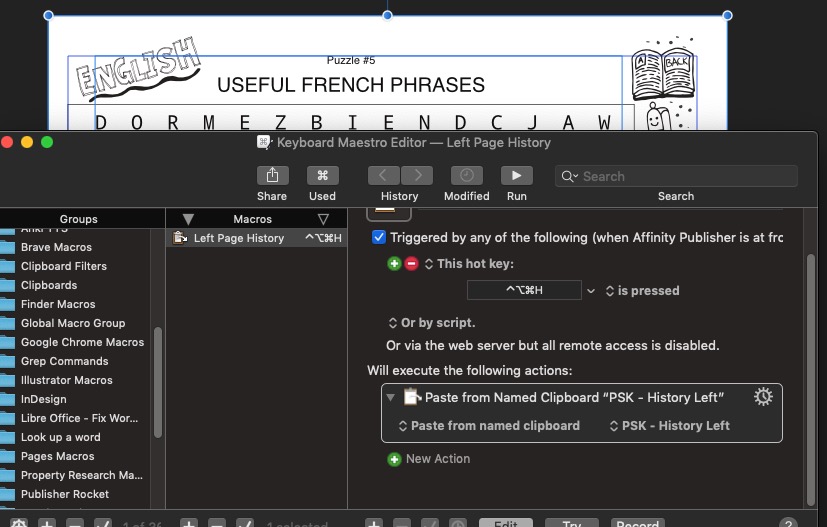
Task: Open the 'Paste from named clipboard' popup
Action: [489, 426]
